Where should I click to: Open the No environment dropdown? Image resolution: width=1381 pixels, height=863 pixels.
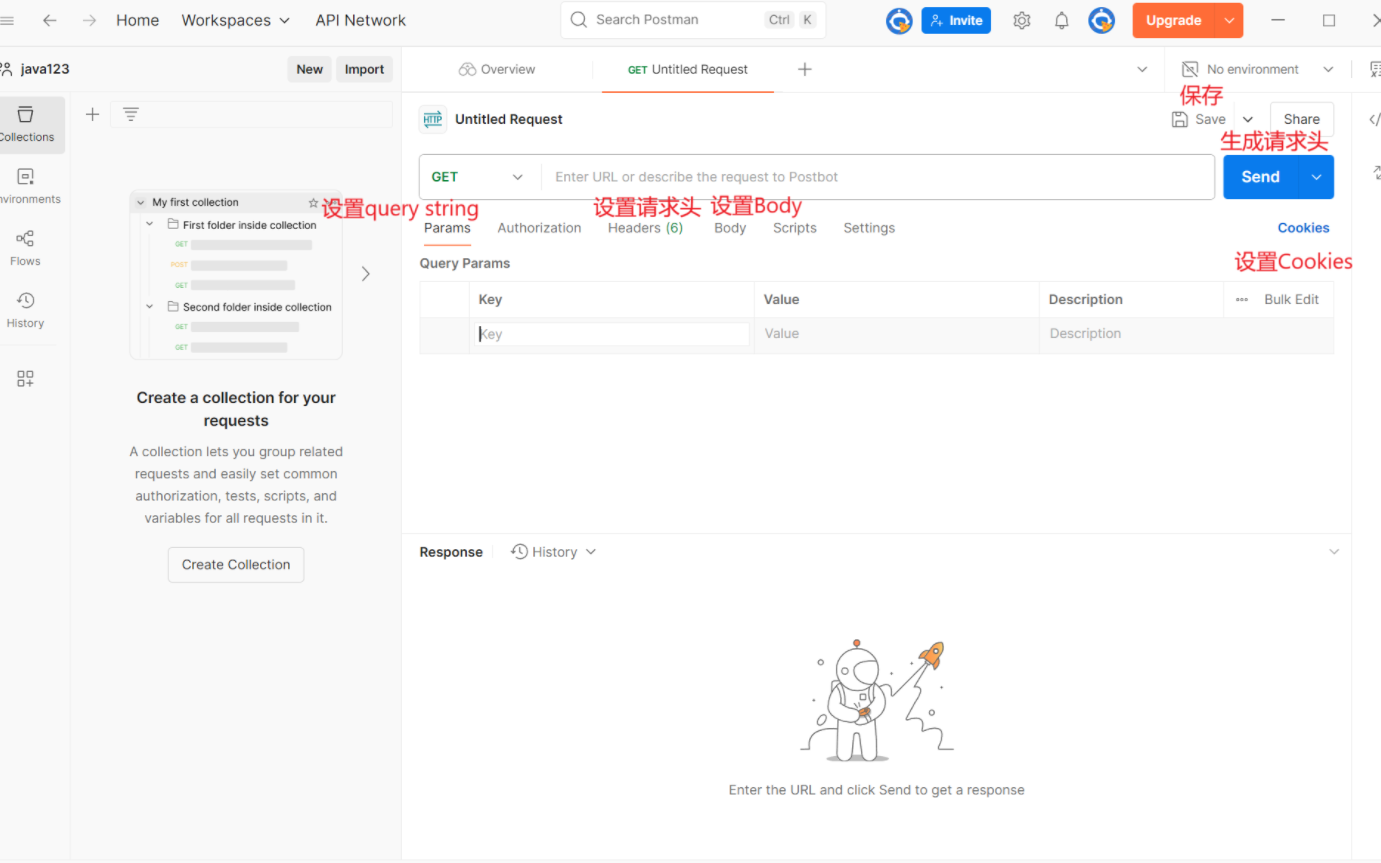1258,69
